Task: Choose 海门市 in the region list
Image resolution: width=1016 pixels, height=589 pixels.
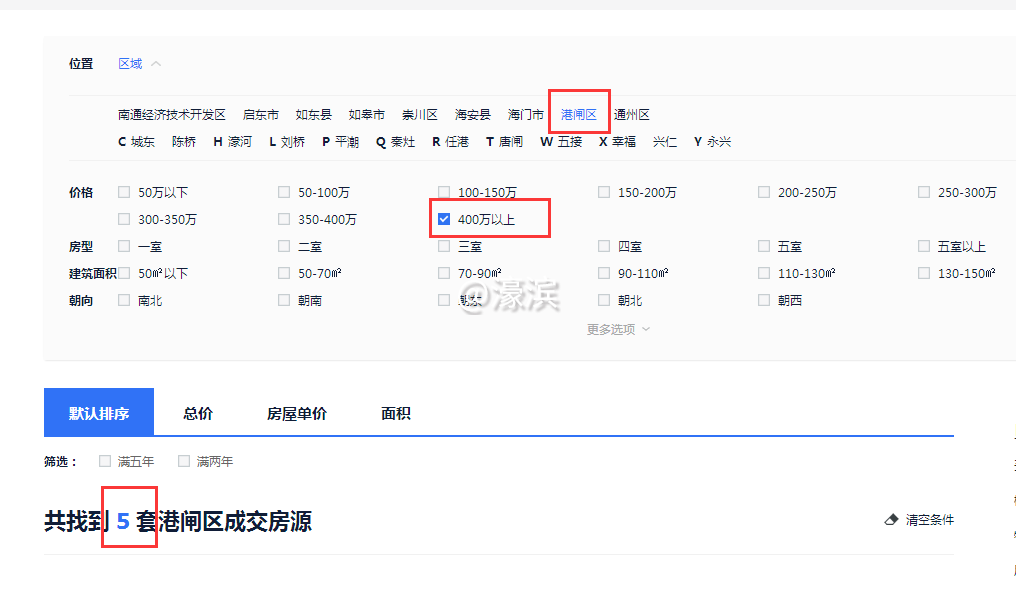Action: click(524, 113)
